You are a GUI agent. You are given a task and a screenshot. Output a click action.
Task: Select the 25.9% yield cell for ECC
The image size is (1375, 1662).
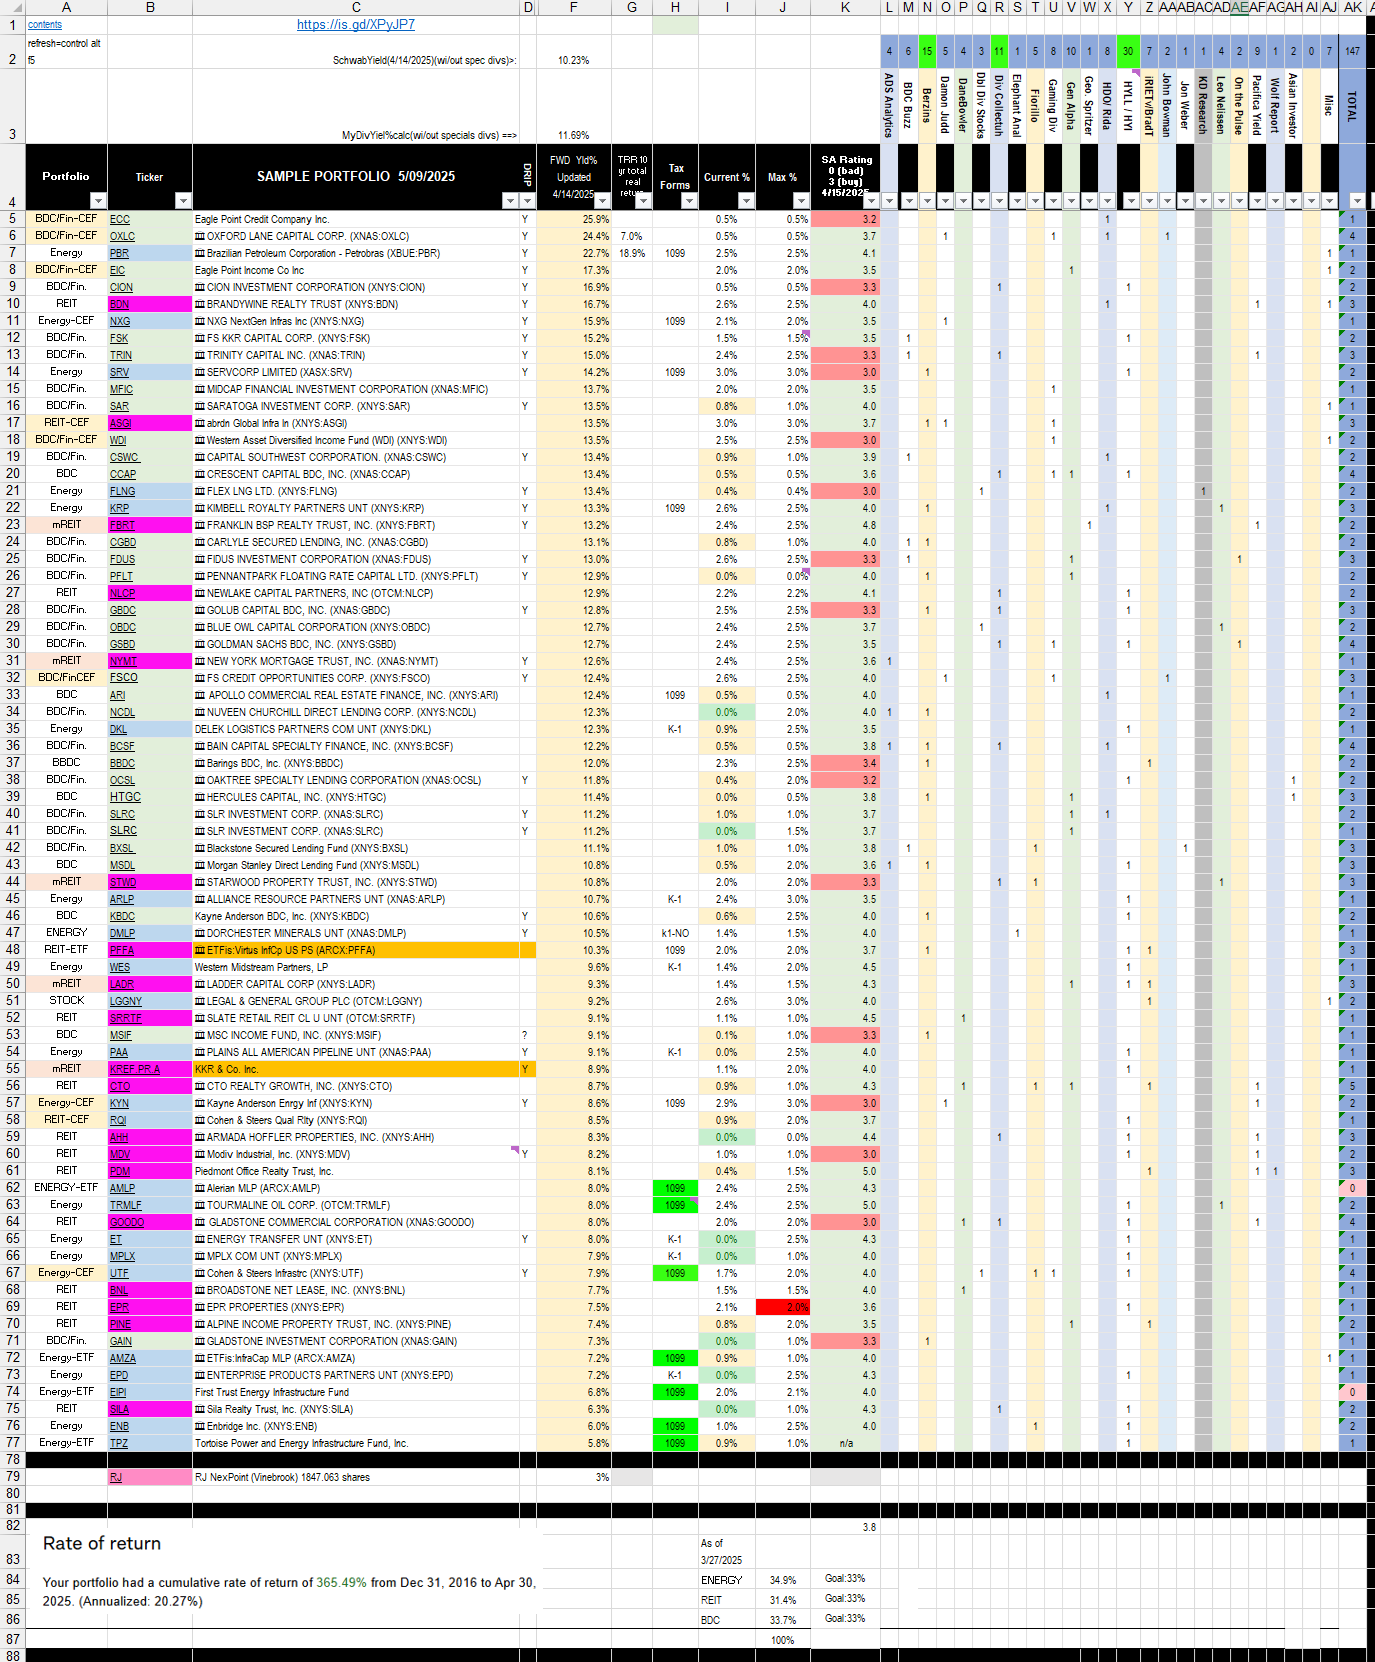click(574, 220)
